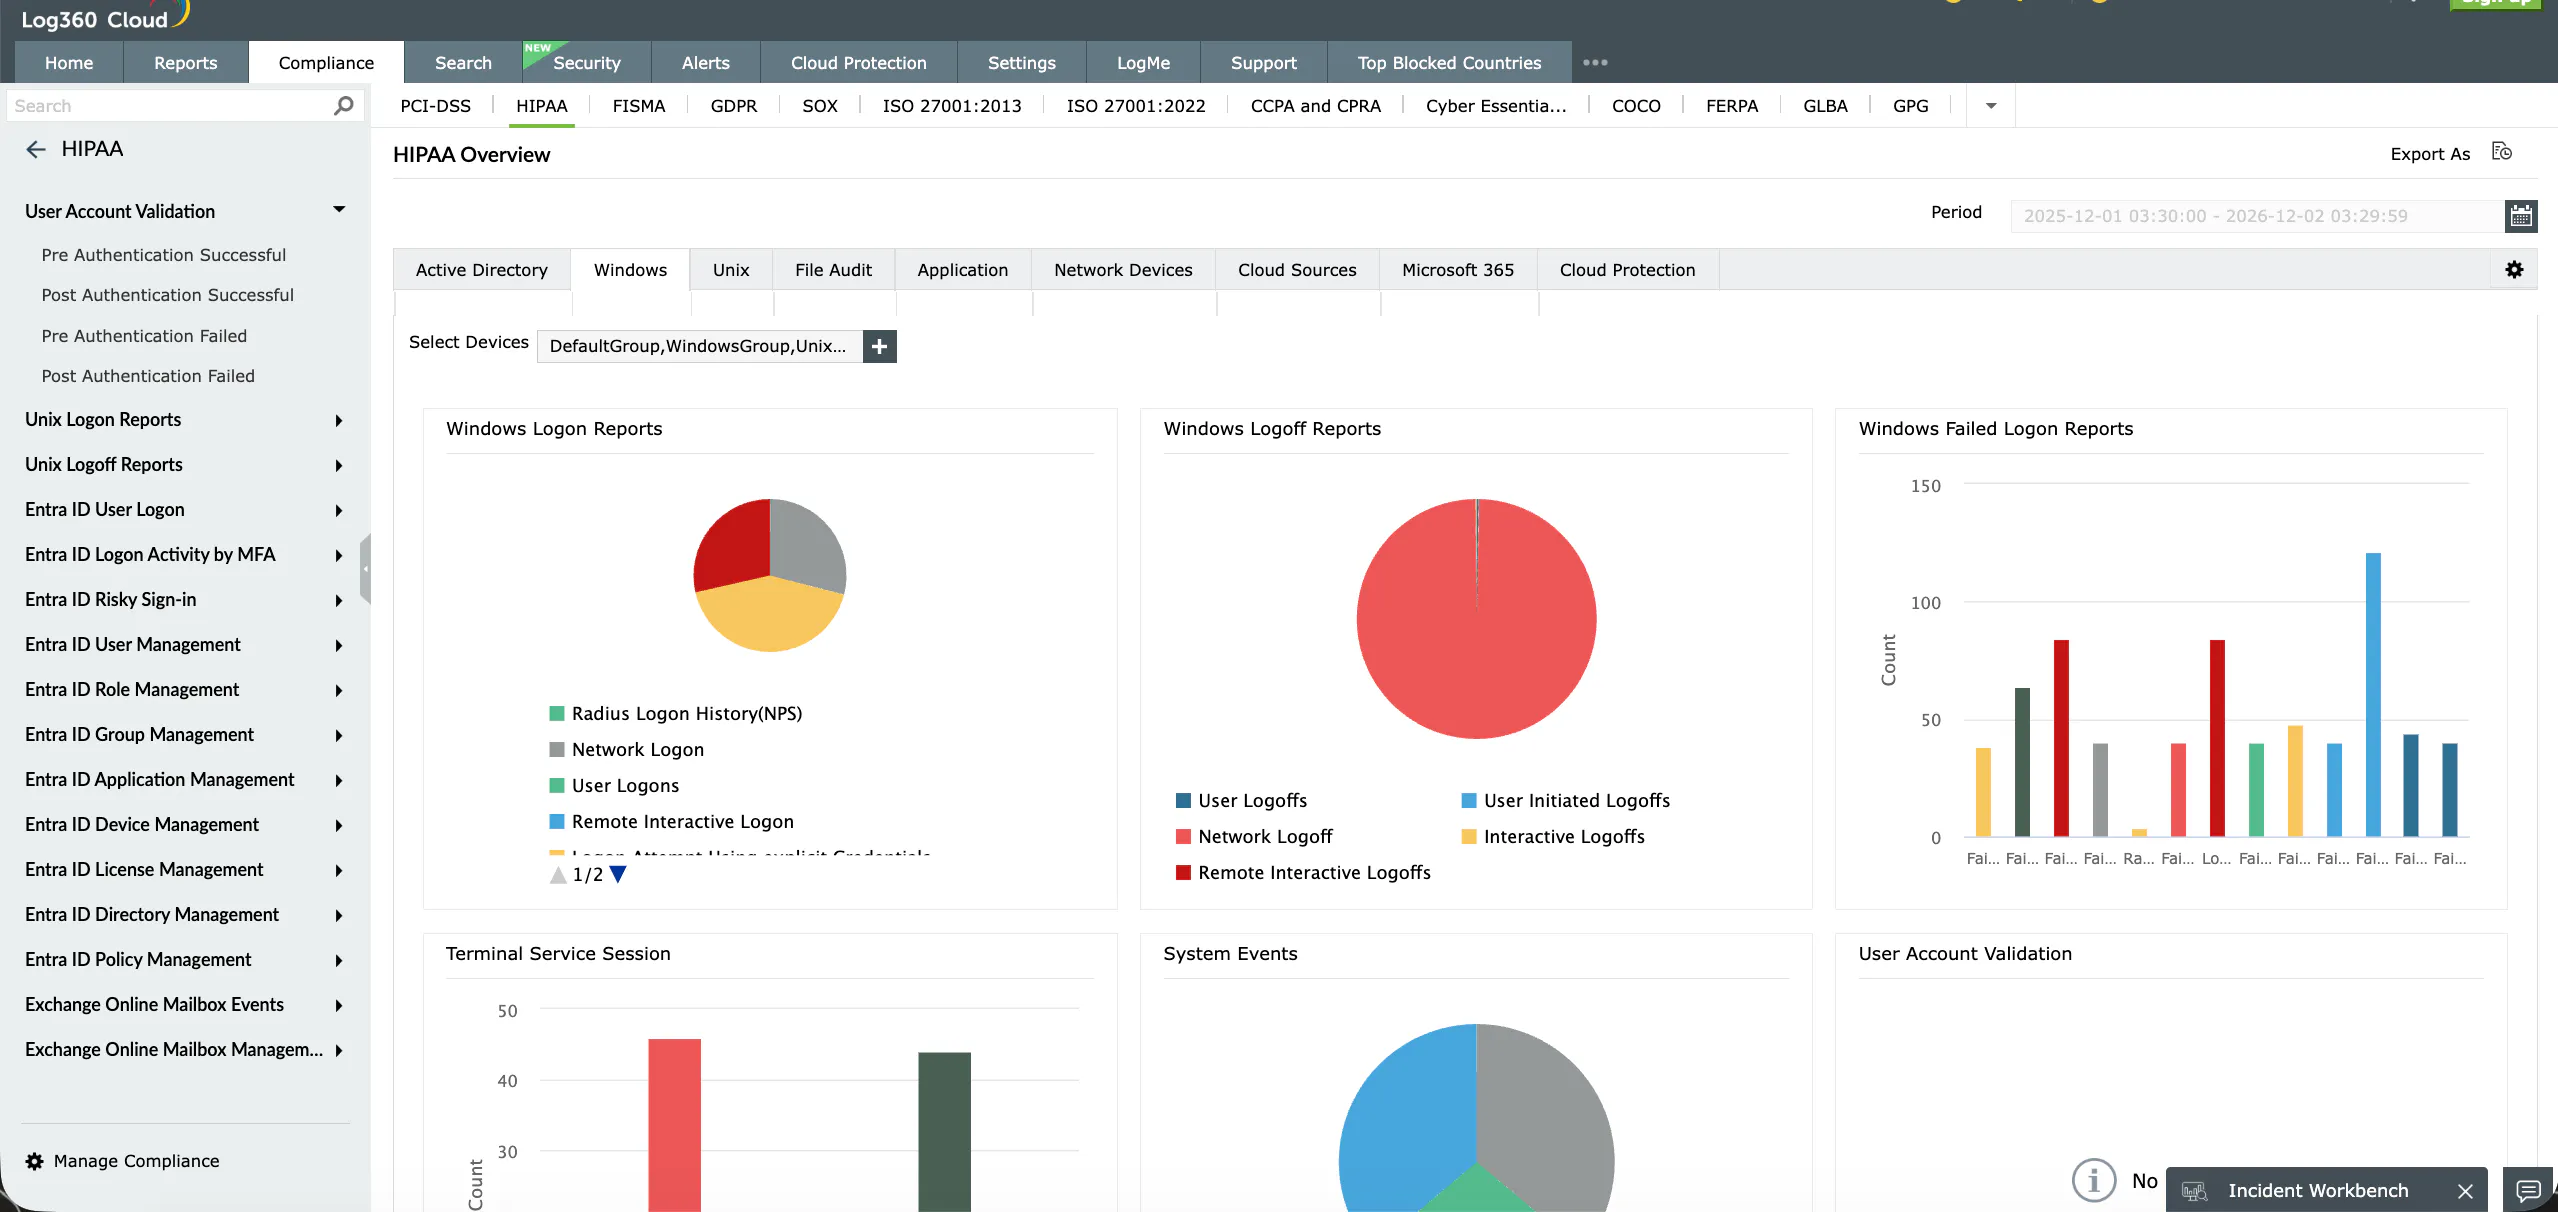Collapse the sidebar with the handle

[x=365, y=569]
